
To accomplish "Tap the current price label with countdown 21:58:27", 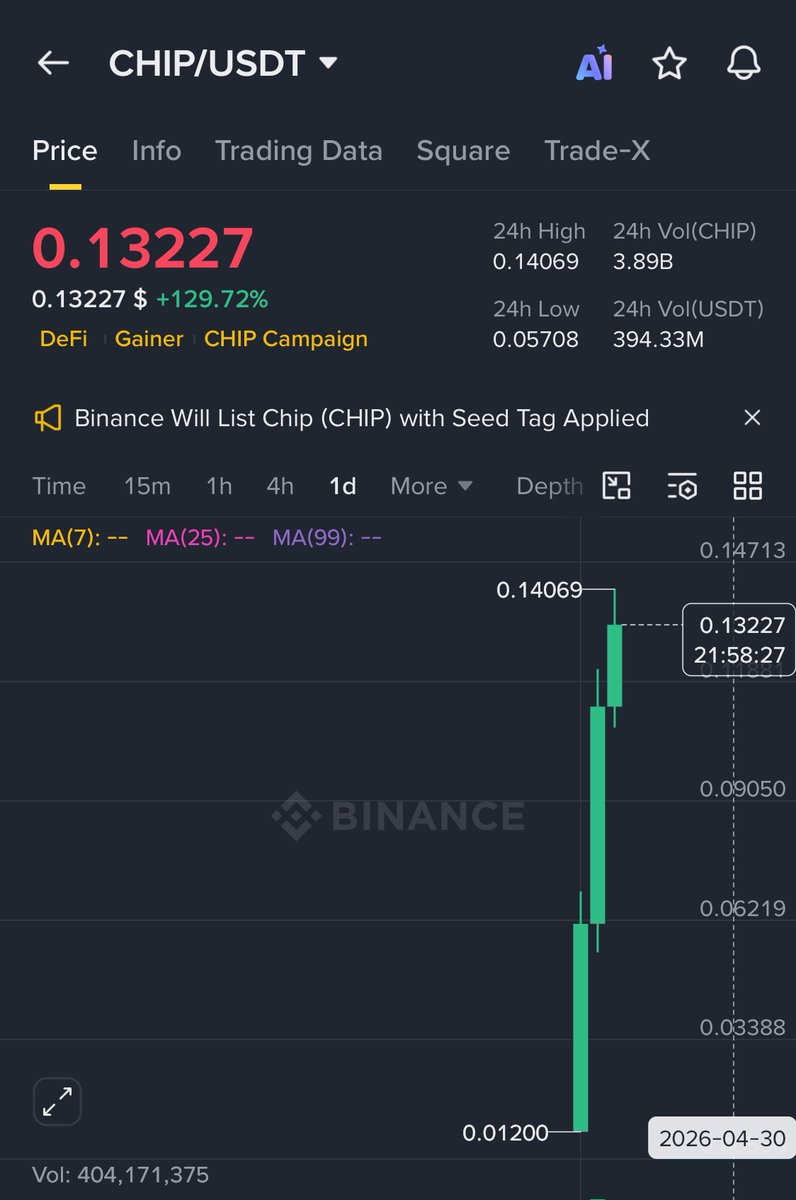I will click(739, 640).
